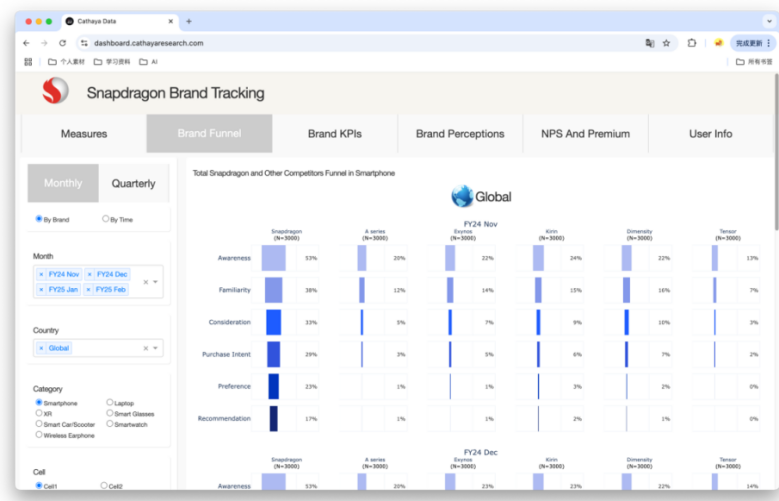Expand the Country dropdown arrow
This screenshot has height=501, width=779.
click(155, 348)
